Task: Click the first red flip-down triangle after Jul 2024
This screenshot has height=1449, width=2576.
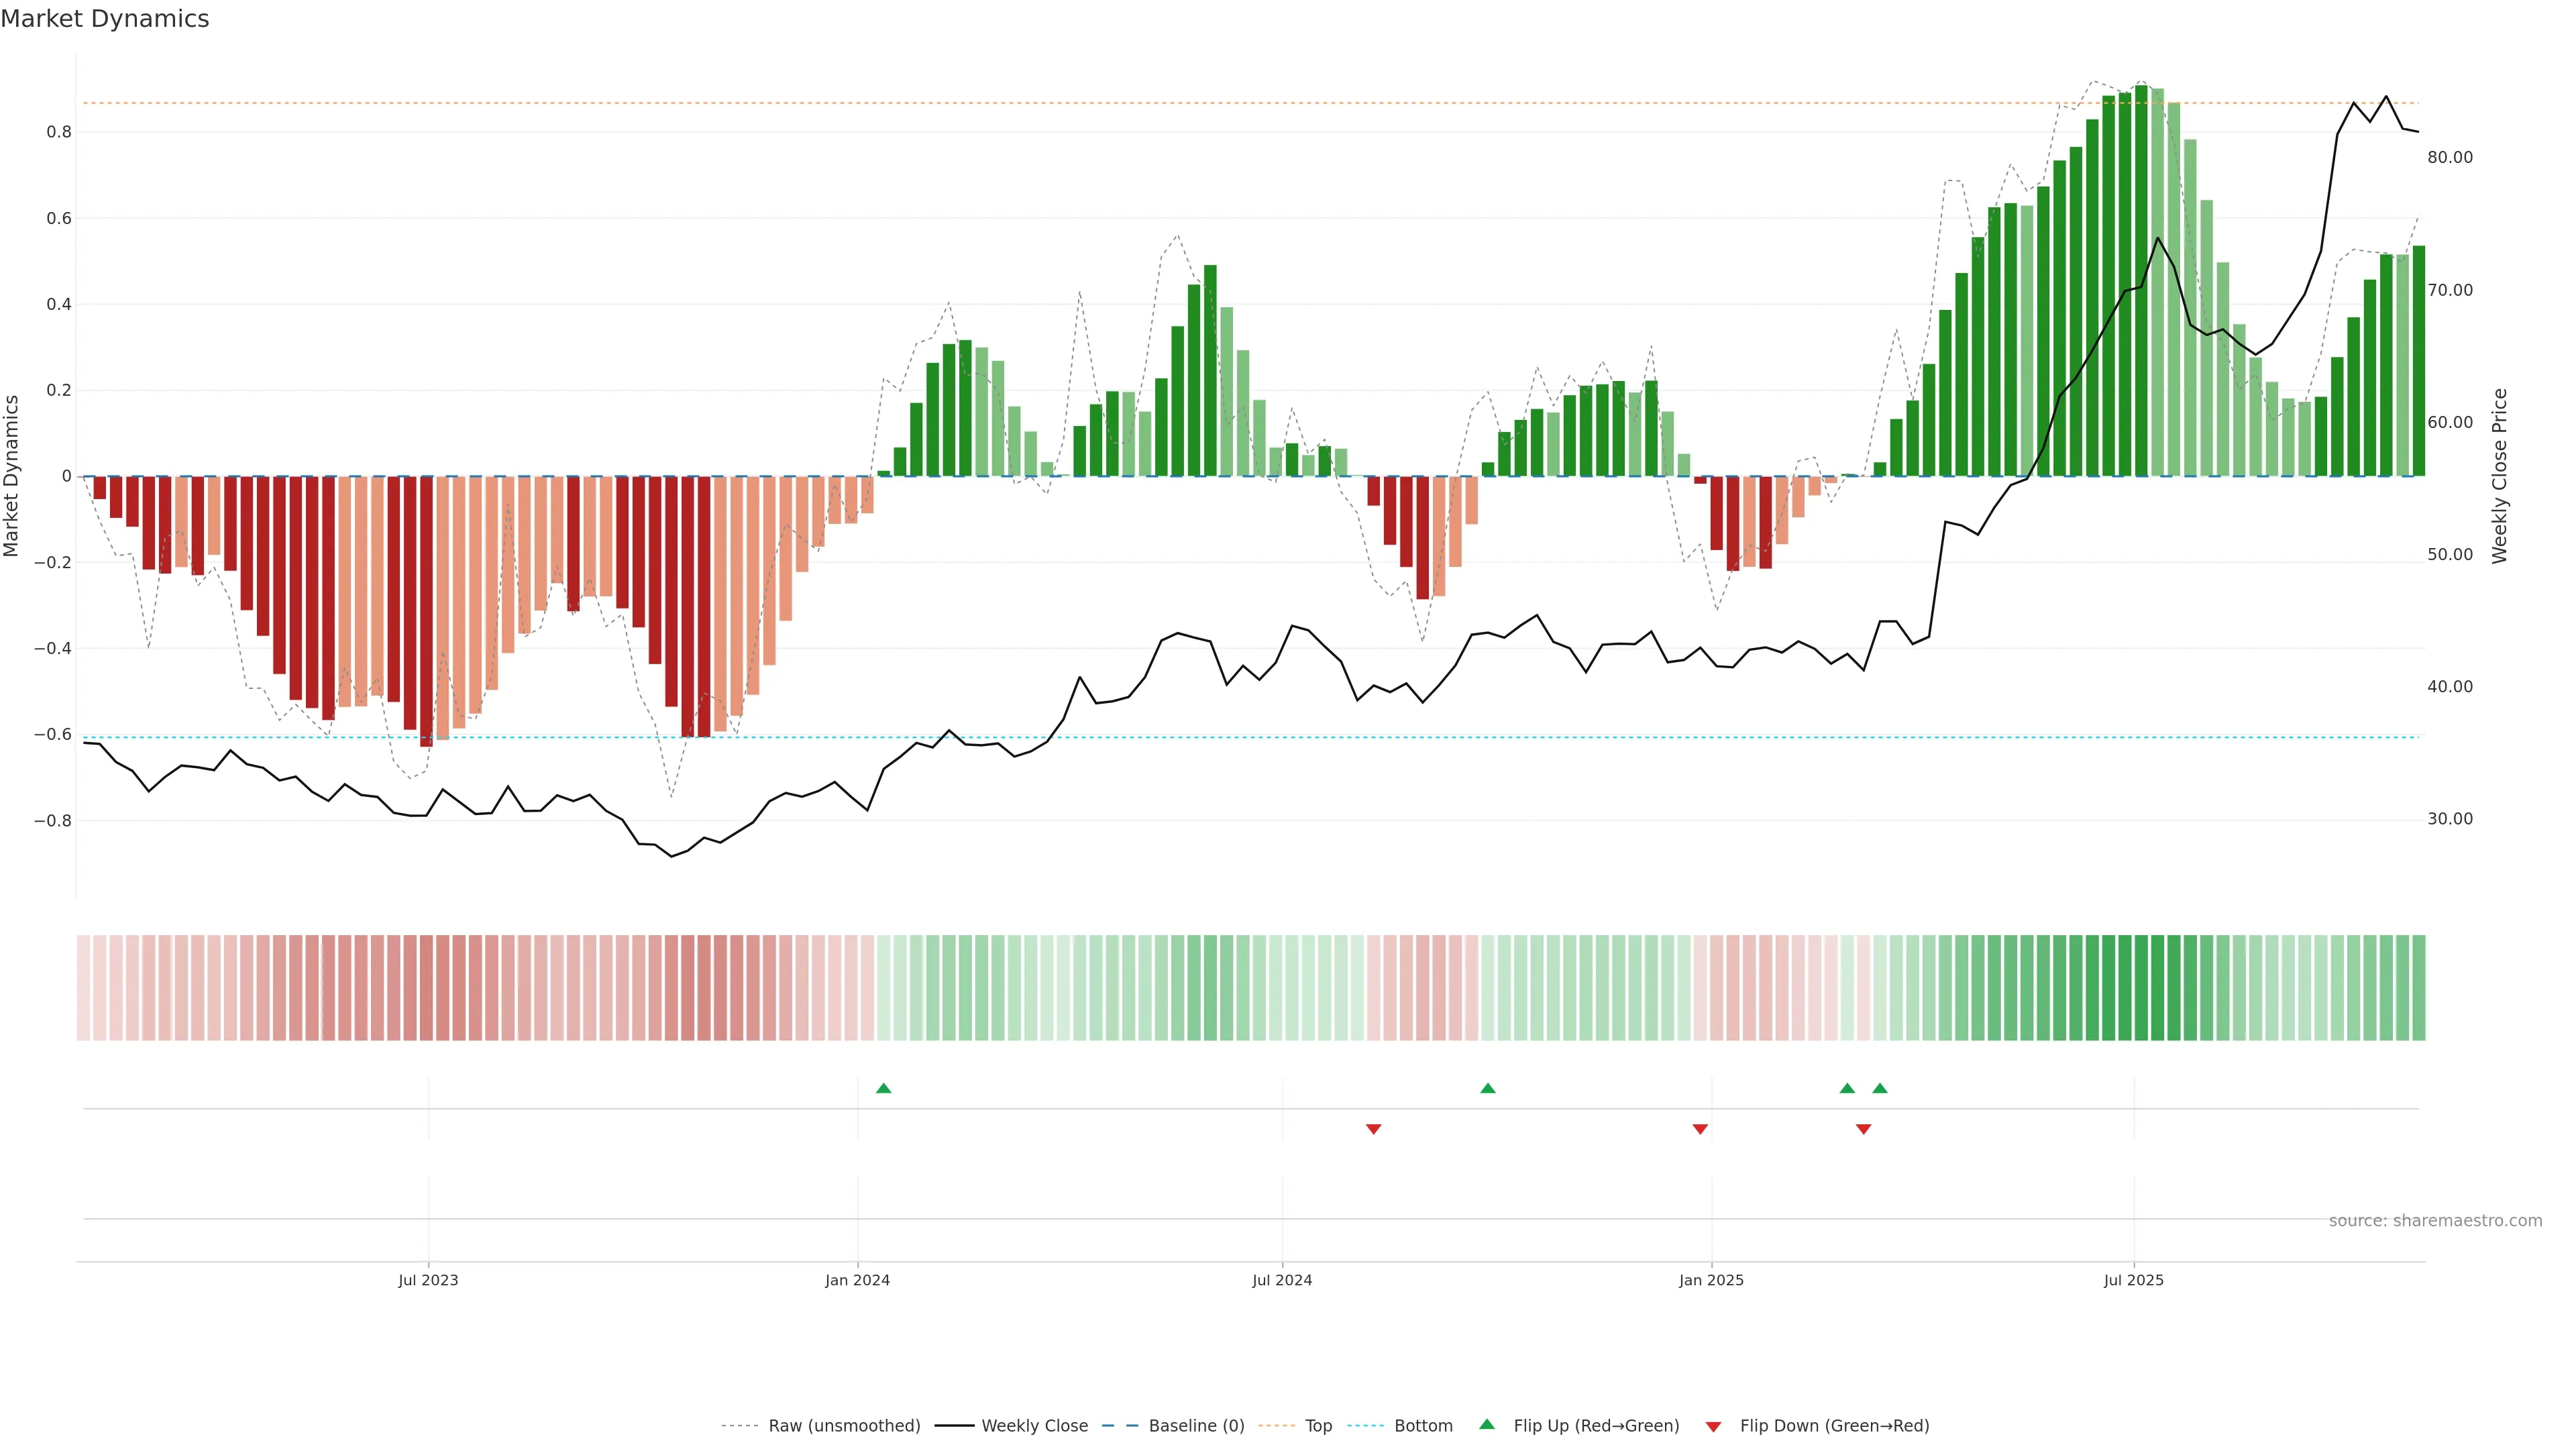Action: (1373, 1129)
